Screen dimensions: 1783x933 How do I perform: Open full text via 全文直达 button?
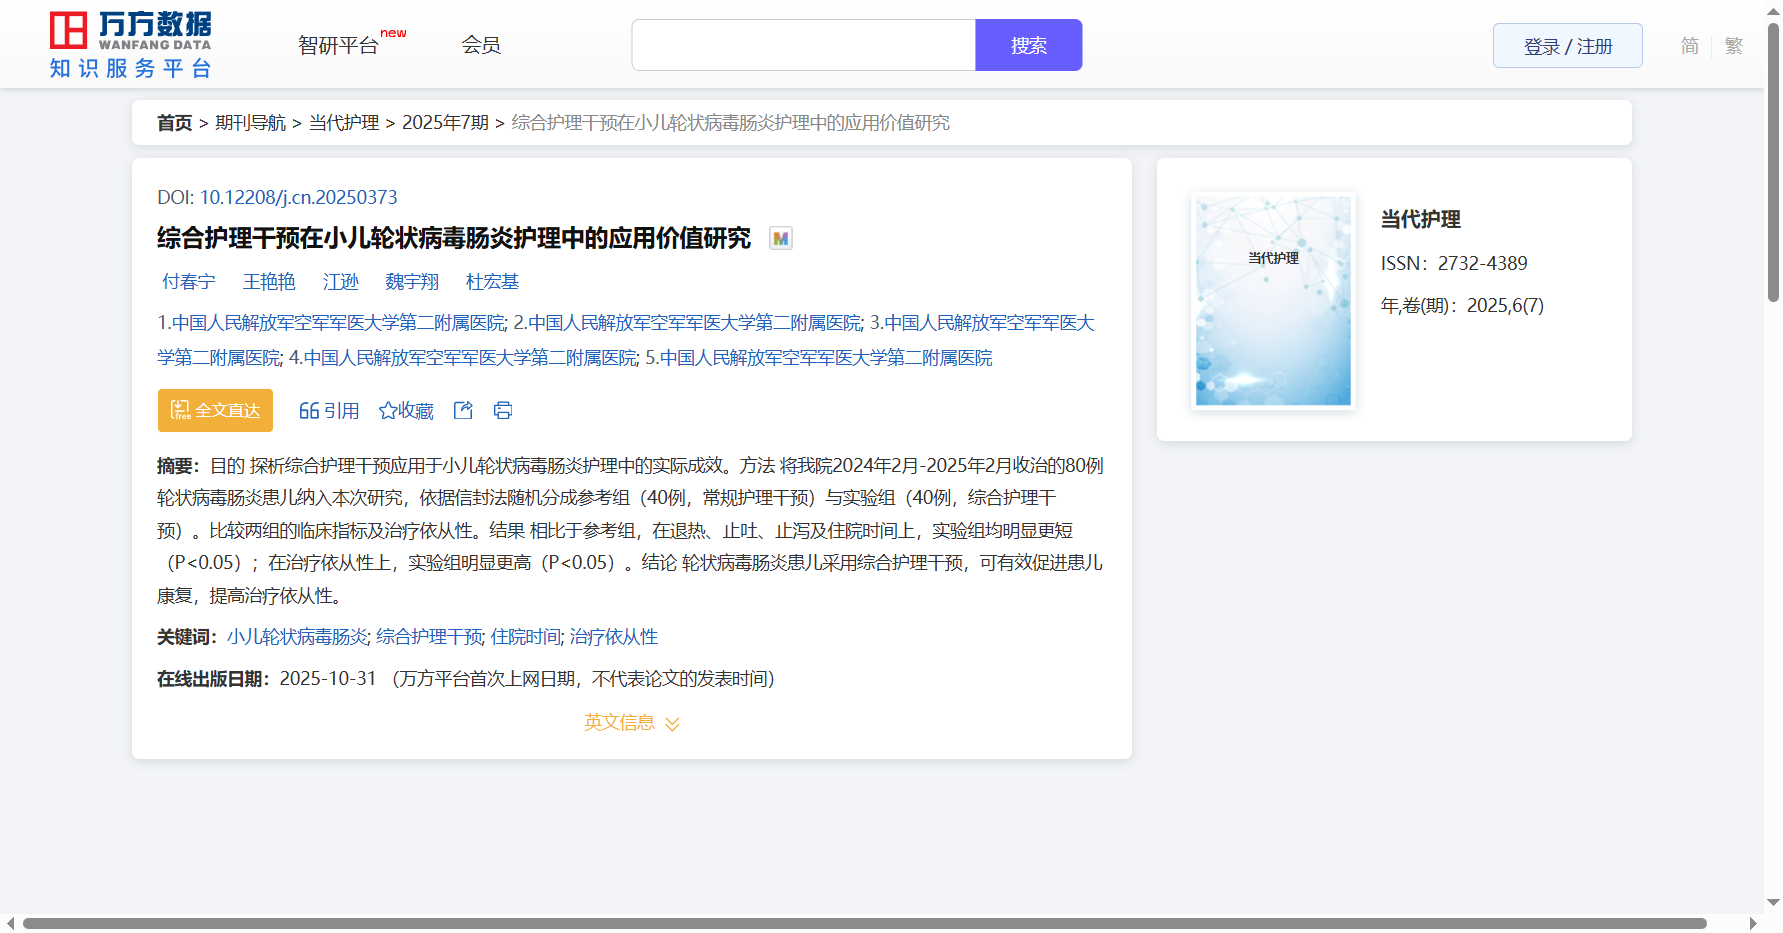click(215, 410)
